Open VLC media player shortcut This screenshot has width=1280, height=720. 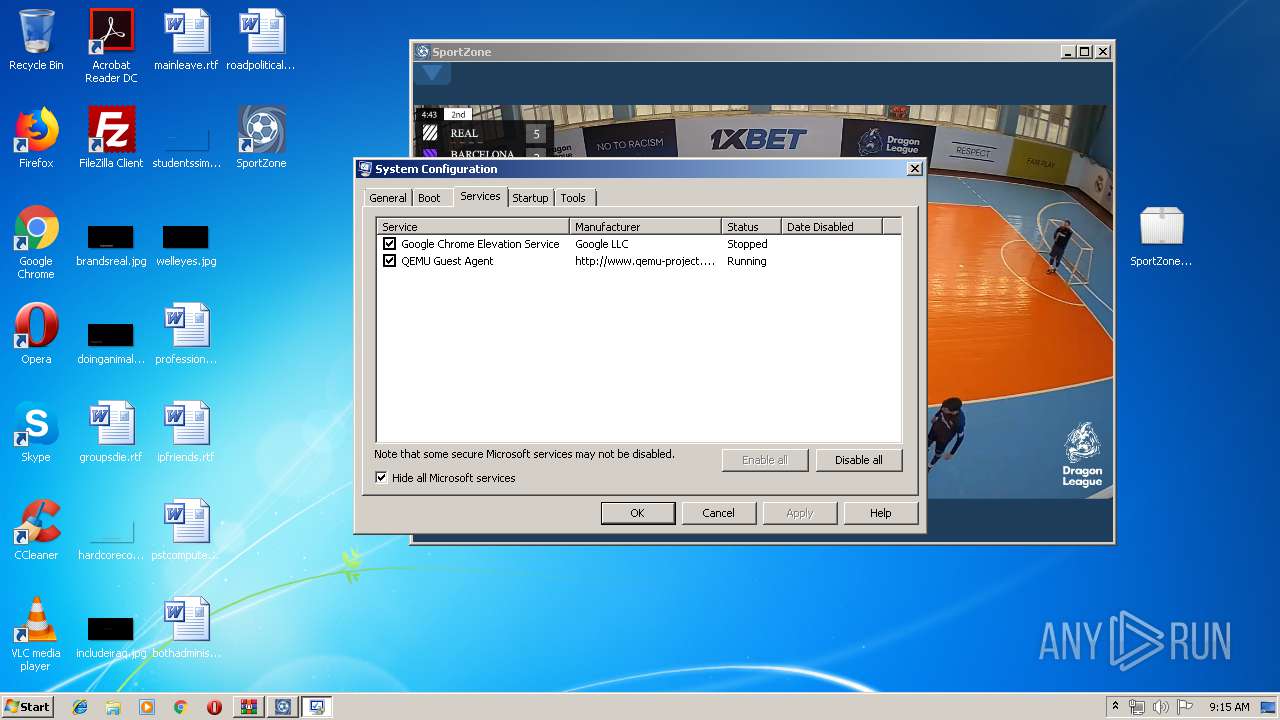click(x=36, y=634)
